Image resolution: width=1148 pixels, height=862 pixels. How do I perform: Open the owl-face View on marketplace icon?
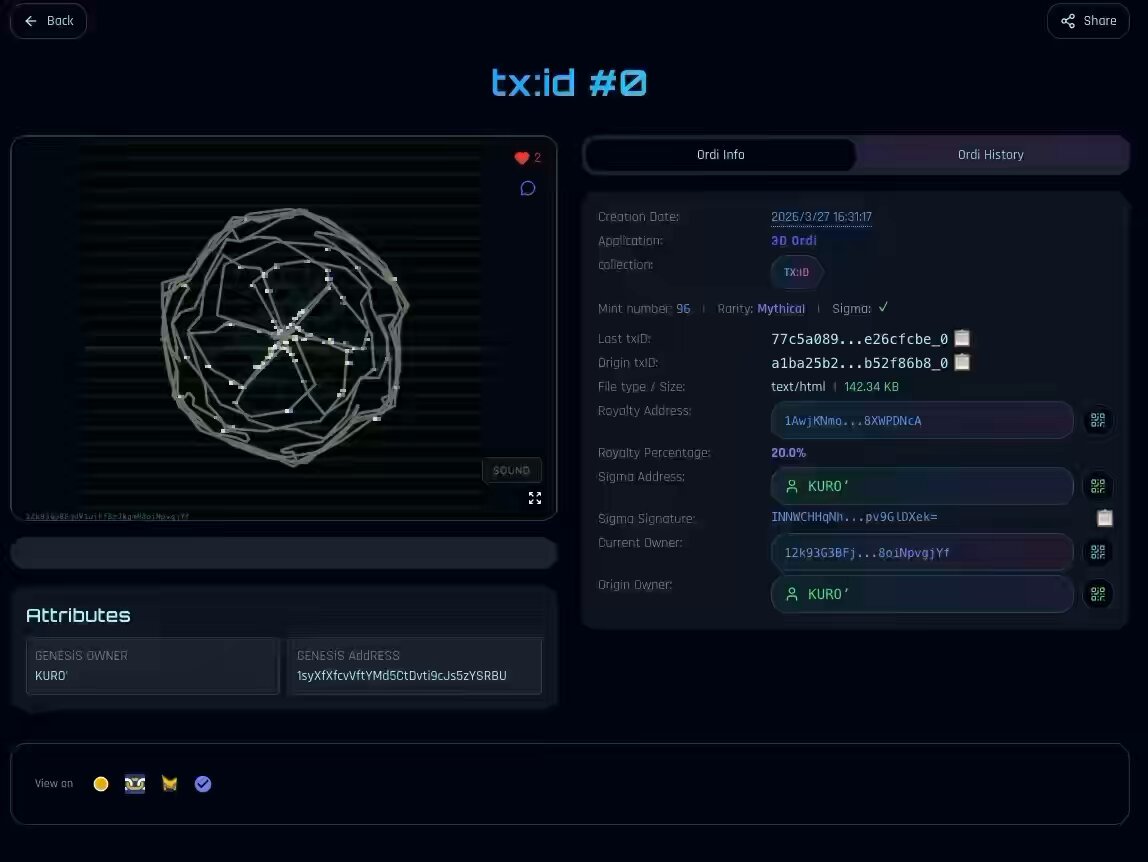135,784
